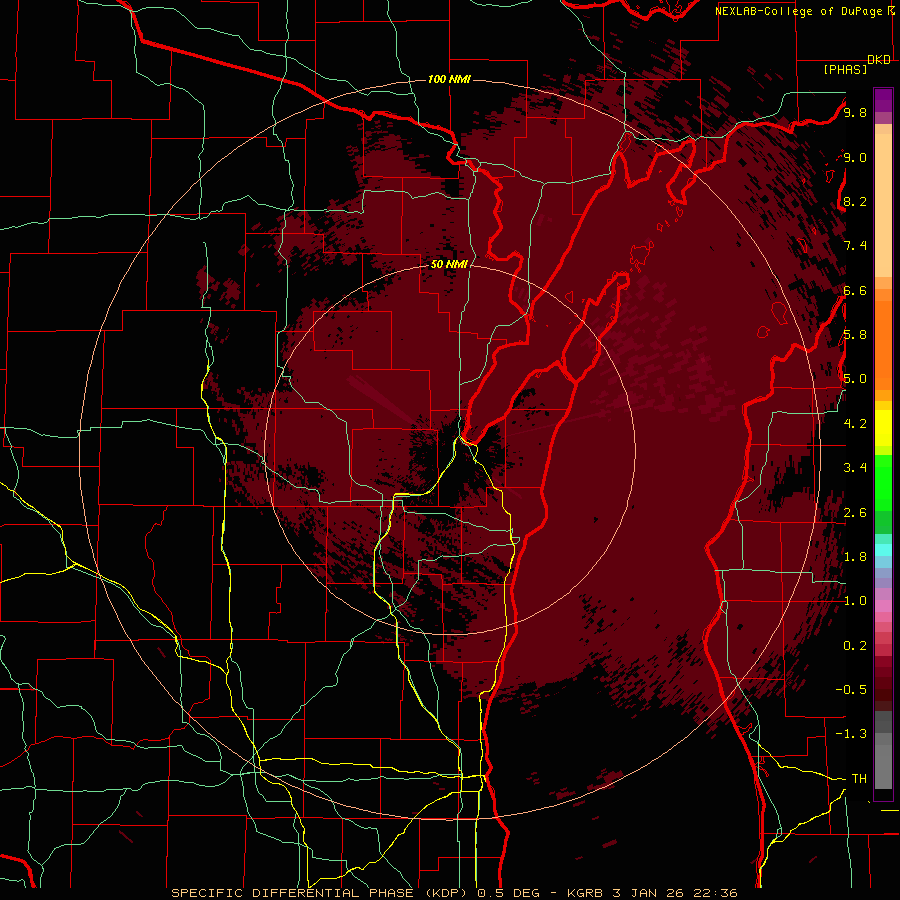Click the [PHAS] units label
900x900 pixels.
(x=845, y=69)
